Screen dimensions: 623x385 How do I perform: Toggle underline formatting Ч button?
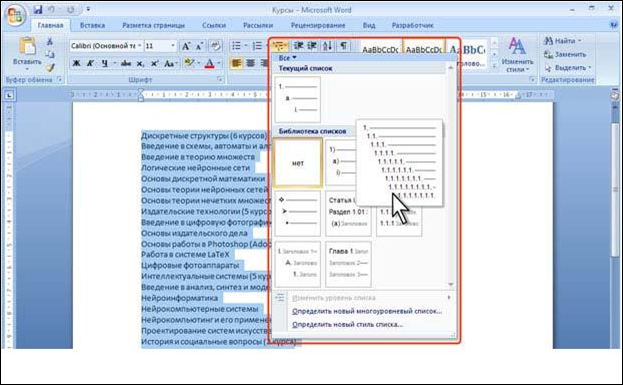tap(104, 63)
